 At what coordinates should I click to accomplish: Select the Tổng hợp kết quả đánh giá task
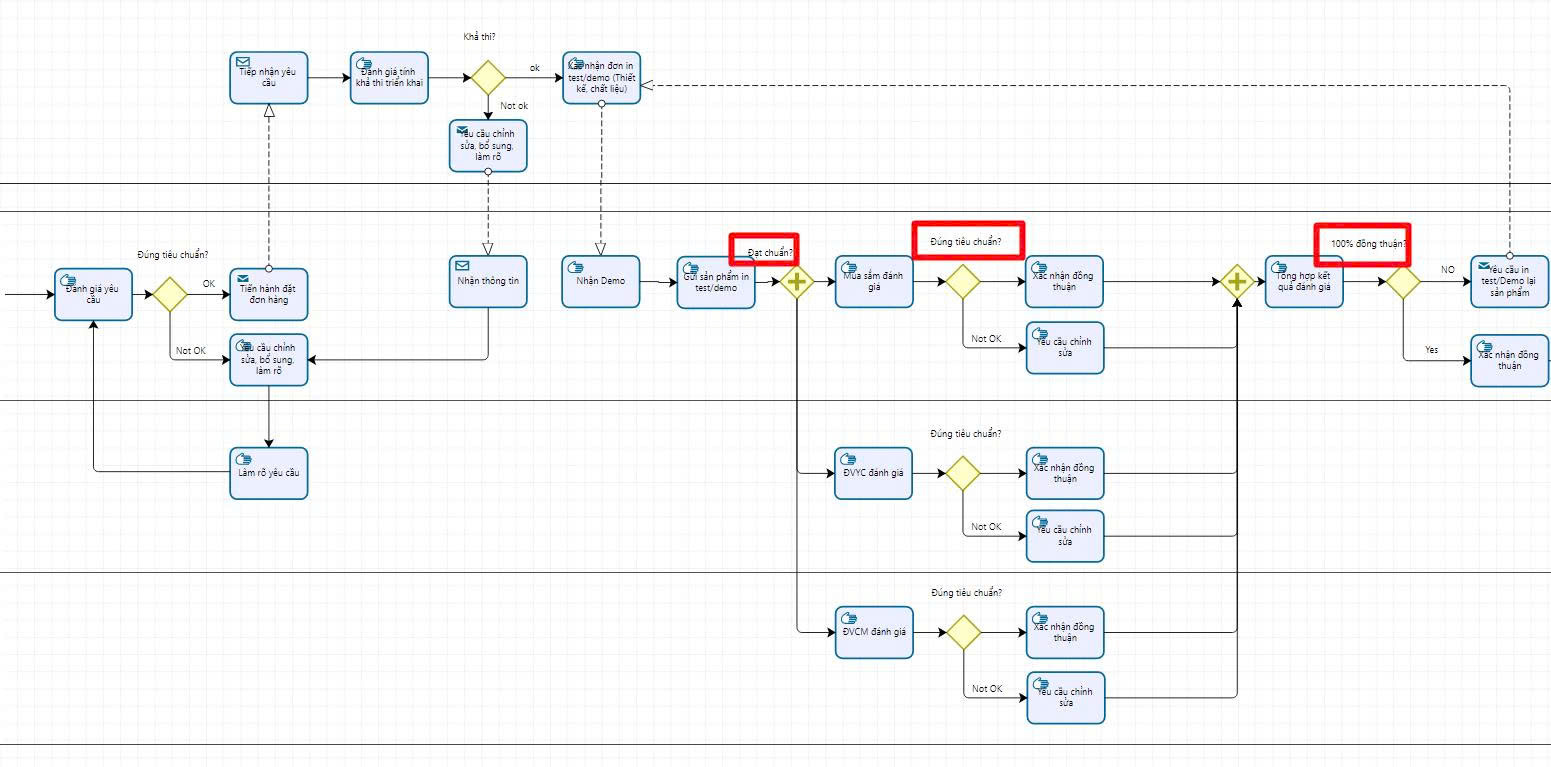tap(1304, 282)
